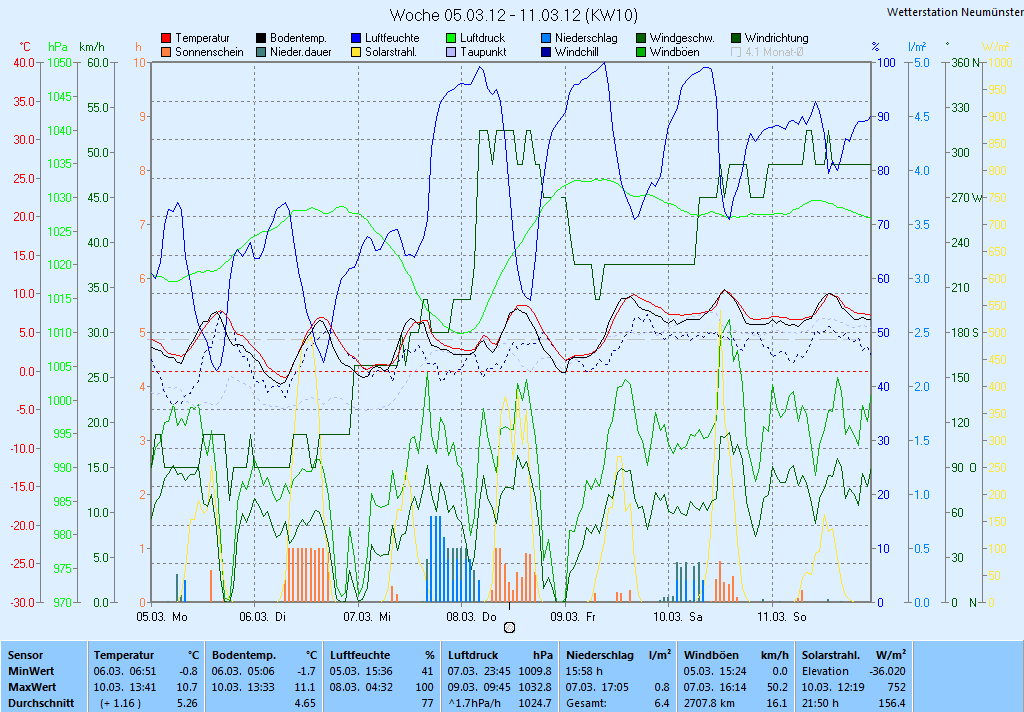1024x712 pixels.
Task: Click the moon phase icon below the axis
Action: click(510, 627)
